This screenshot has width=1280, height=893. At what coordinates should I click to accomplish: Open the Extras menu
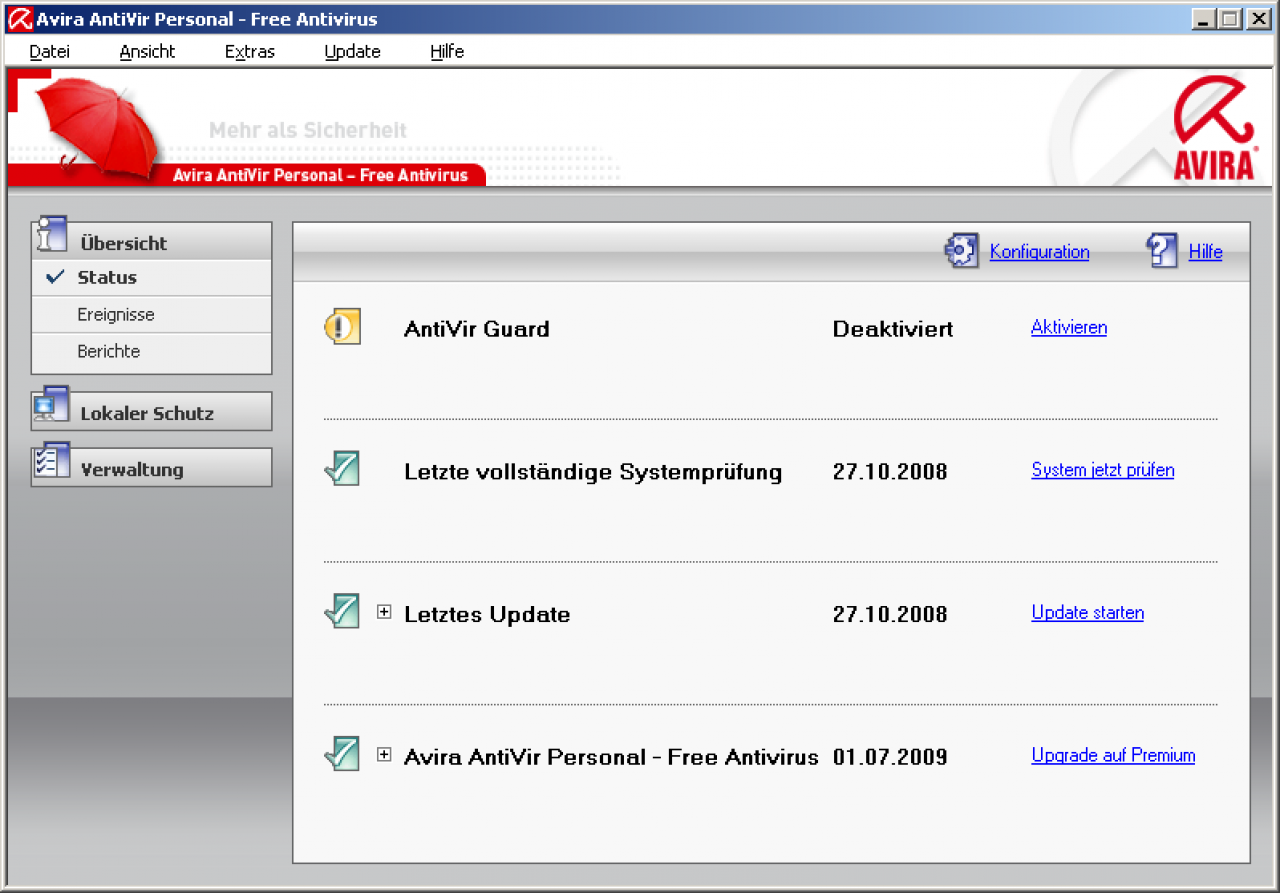(x=250, y=52)
